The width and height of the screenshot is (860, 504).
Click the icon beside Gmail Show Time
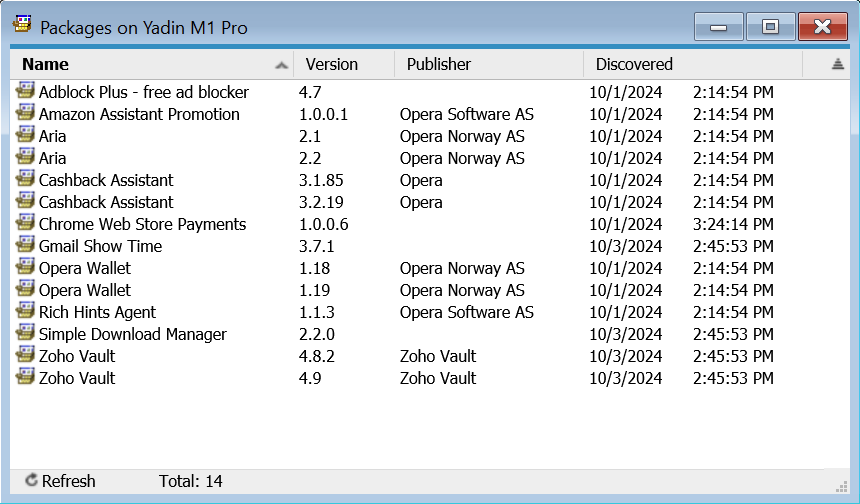pos(25,245)
